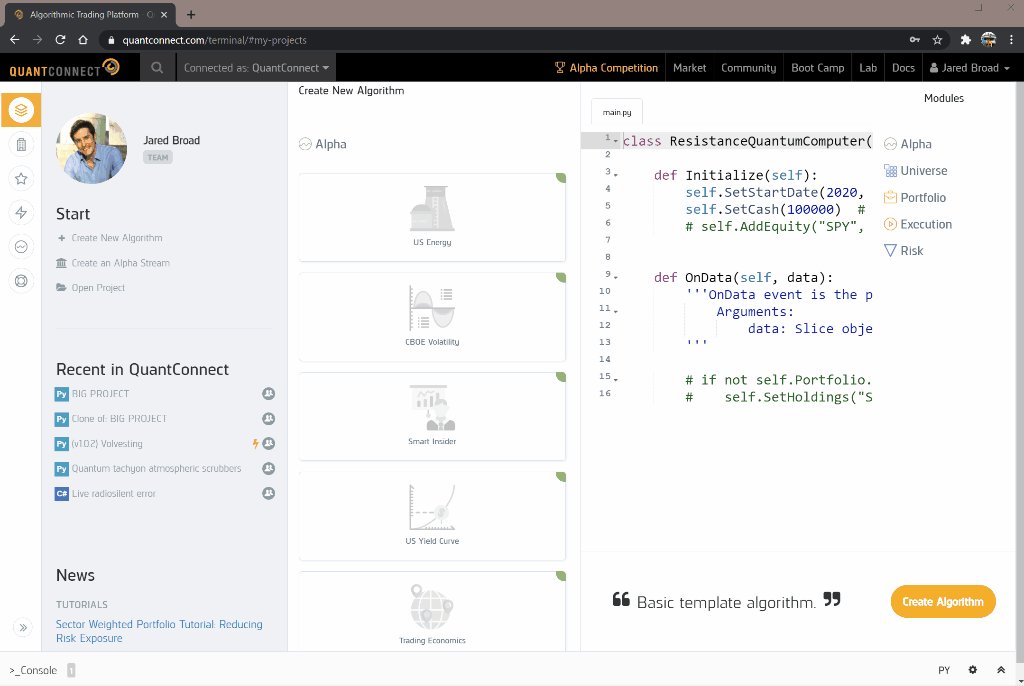Collapse code fold at line 11
1024x686 pixels.
pos(616,312)
